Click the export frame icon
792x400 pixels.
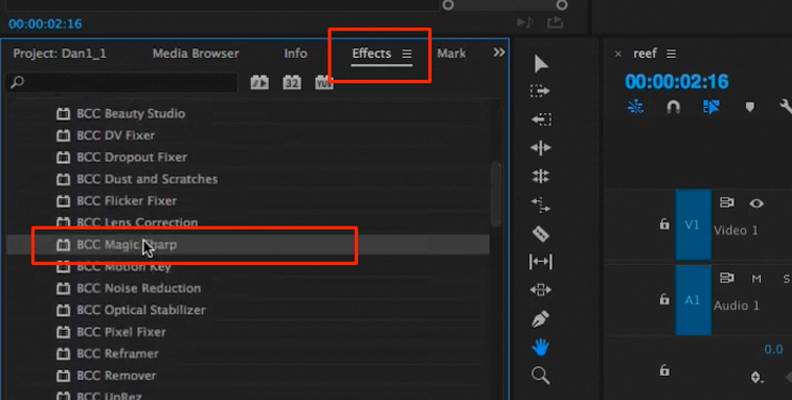[555, 22]
